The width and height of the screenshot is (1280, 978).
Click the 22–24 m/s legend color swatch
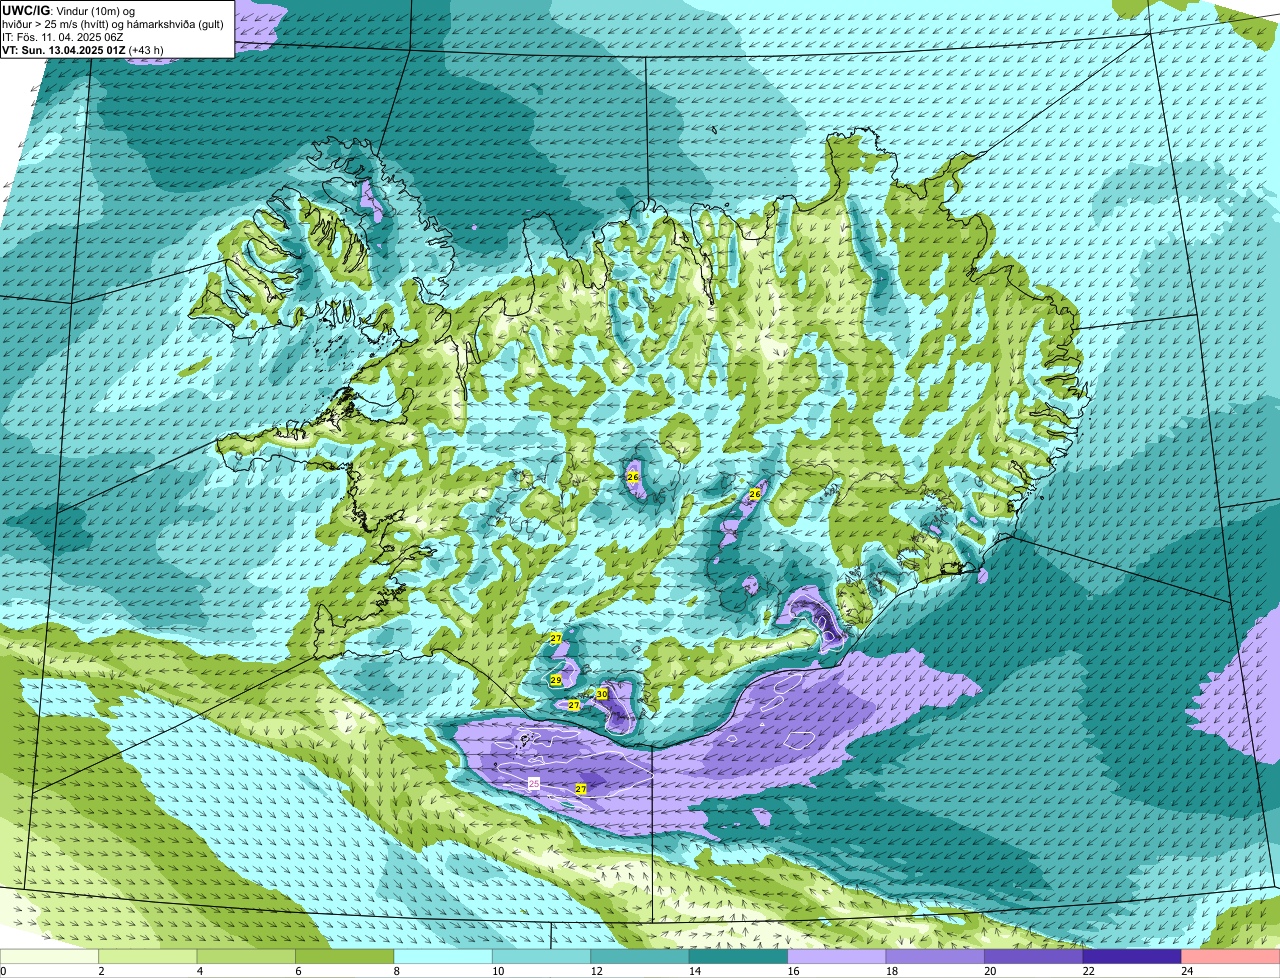tap(1133, 957)
